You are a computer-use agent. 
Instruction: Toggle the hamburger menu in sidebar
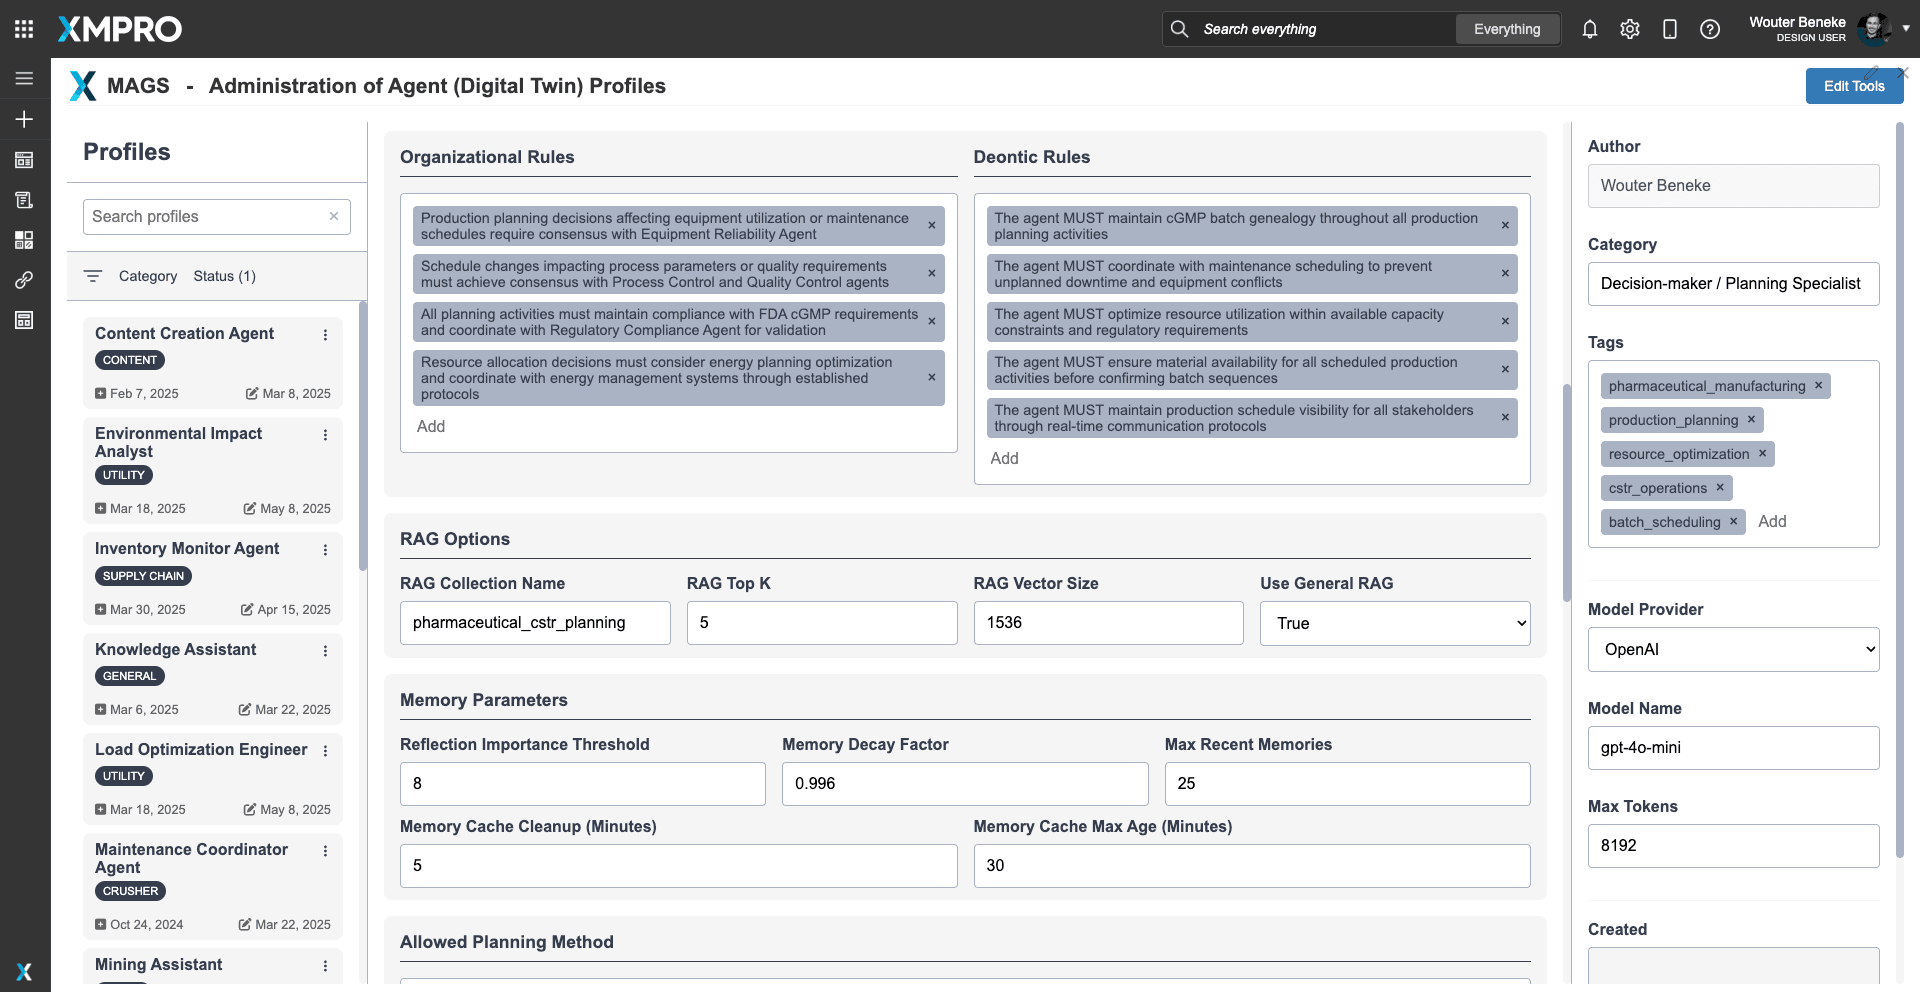pos(24,78)
